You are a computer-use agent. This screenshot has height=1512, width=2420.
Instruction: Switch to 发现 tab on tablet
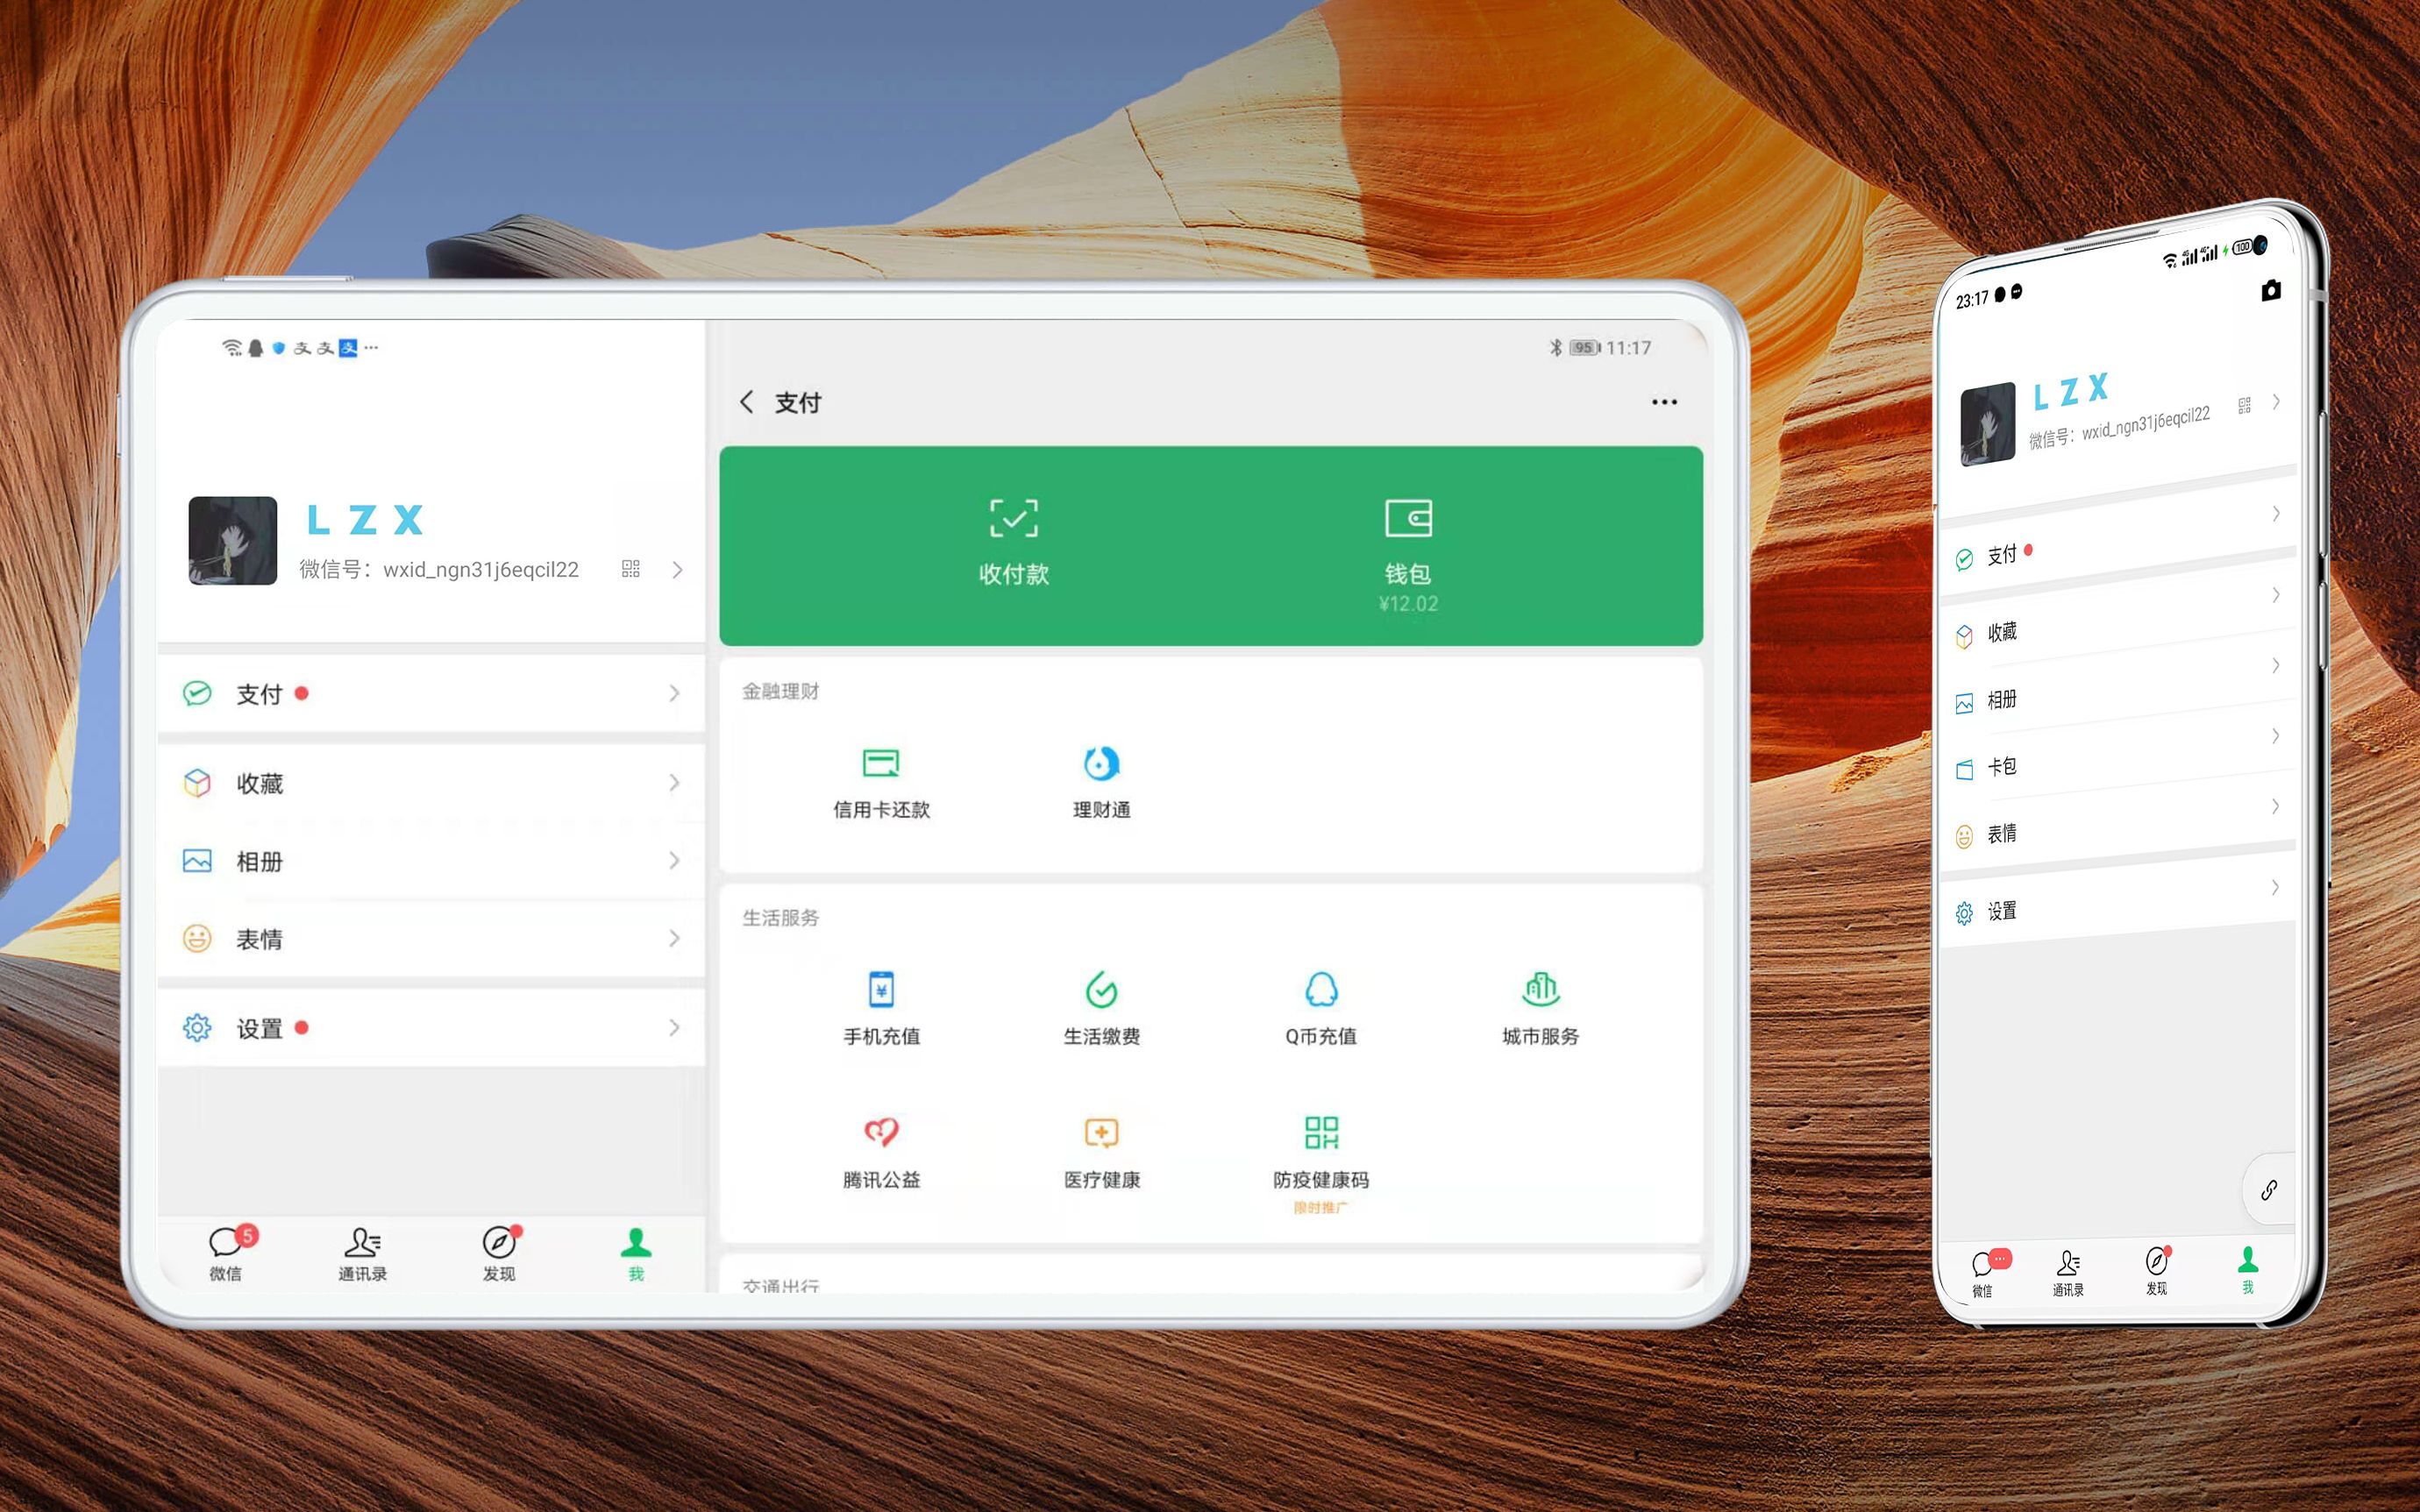coord(499,1253)
